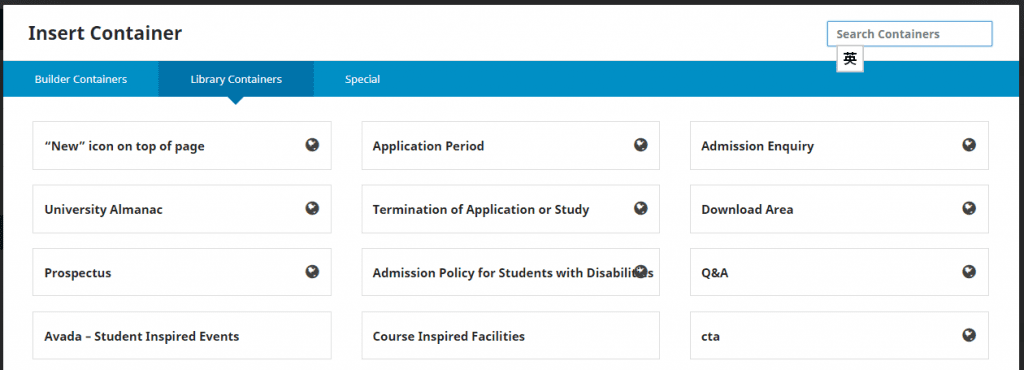1024x370 pixels.
Task: Click globe icon on "New" icon container
Action: pos(312,145)
